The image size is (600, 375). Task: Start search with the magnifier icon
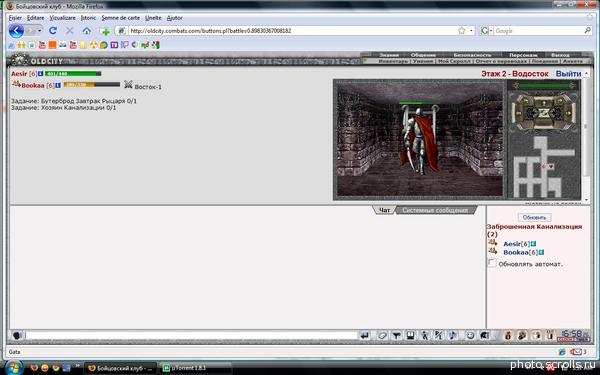[x=587, y=31]
